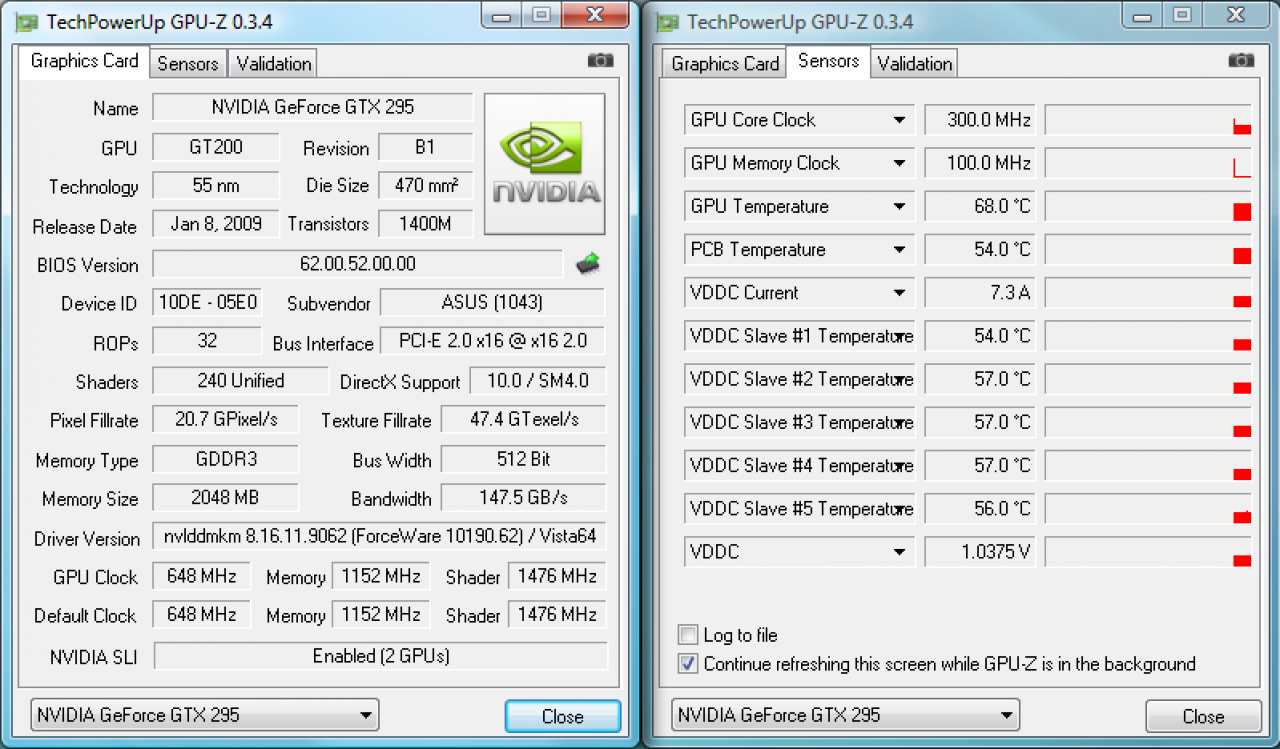Image resolution: width=1280 pixels, height=749 pixels.
Task: Open the GPU Memory Clock sensor dropdown
Action: (899, 163)
